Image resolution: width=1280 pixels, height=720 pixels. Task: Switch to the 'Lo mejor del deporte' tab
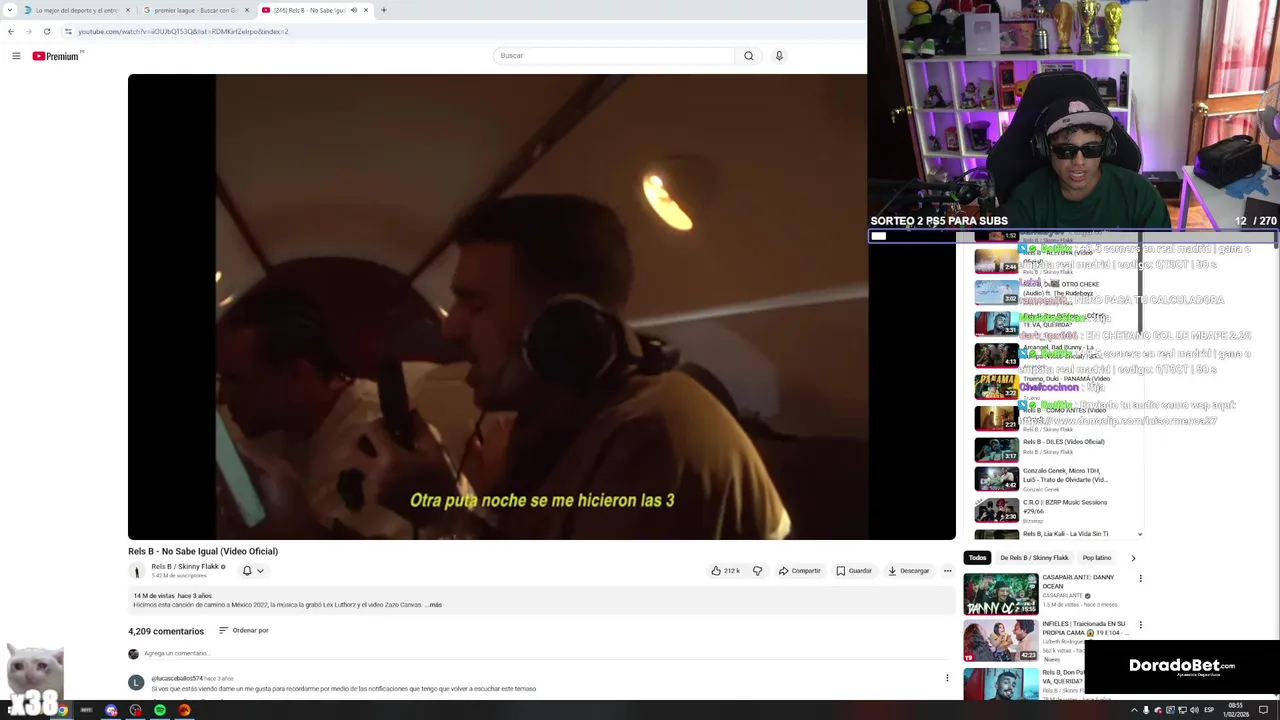click(x=76, y=10)
